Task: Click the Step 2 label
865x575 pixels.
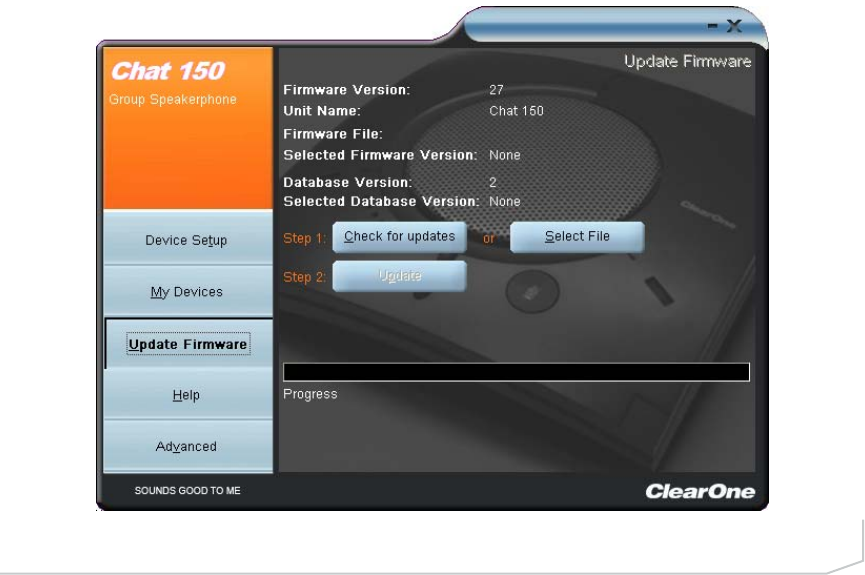Action: click(x=305, y=277)
